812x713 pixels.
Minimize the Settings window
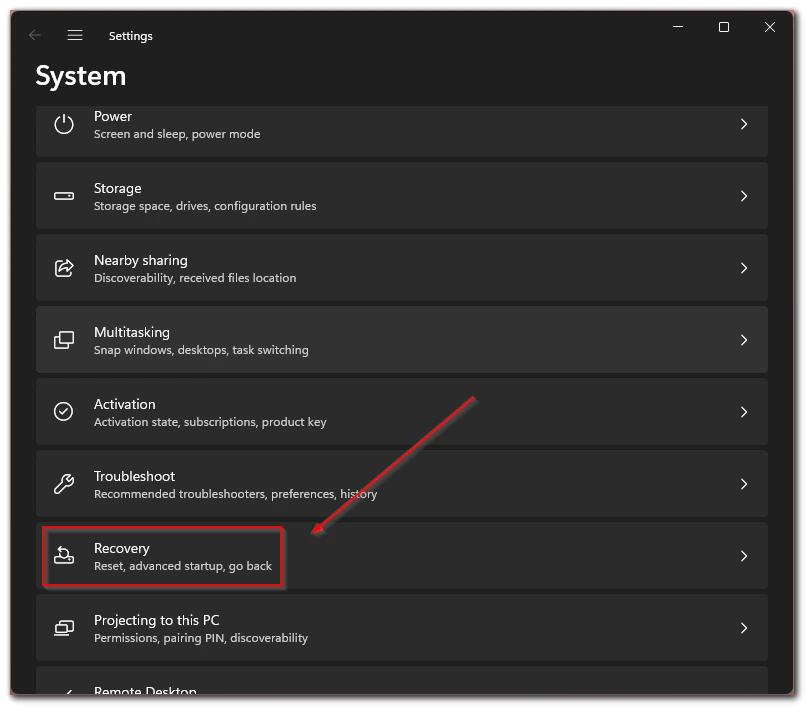pyautogui.click(x=678, y=27)
